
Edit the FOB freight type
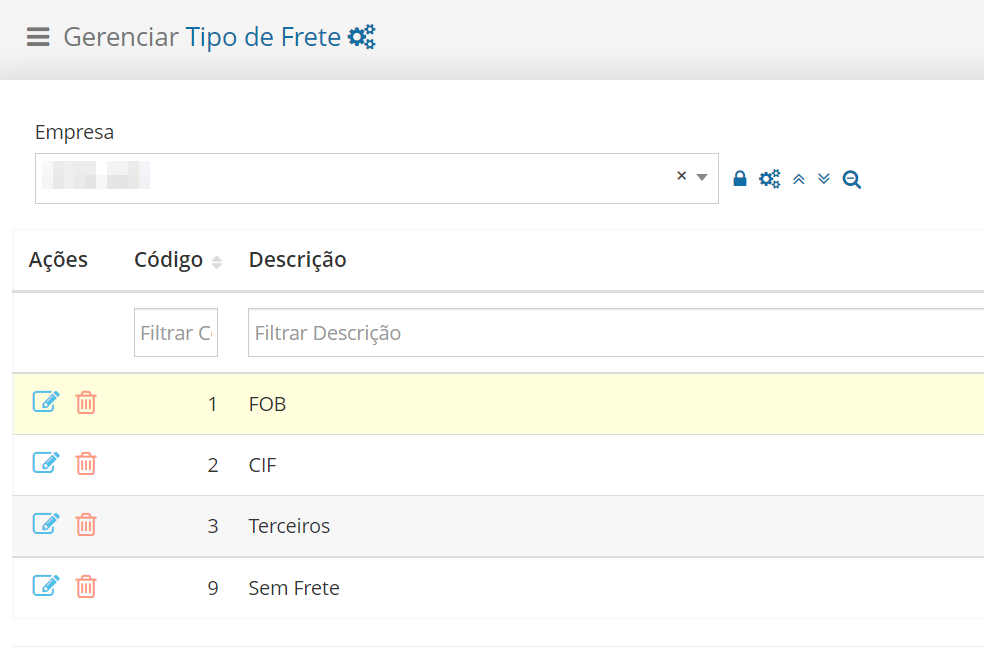click(x=46, y=402)
